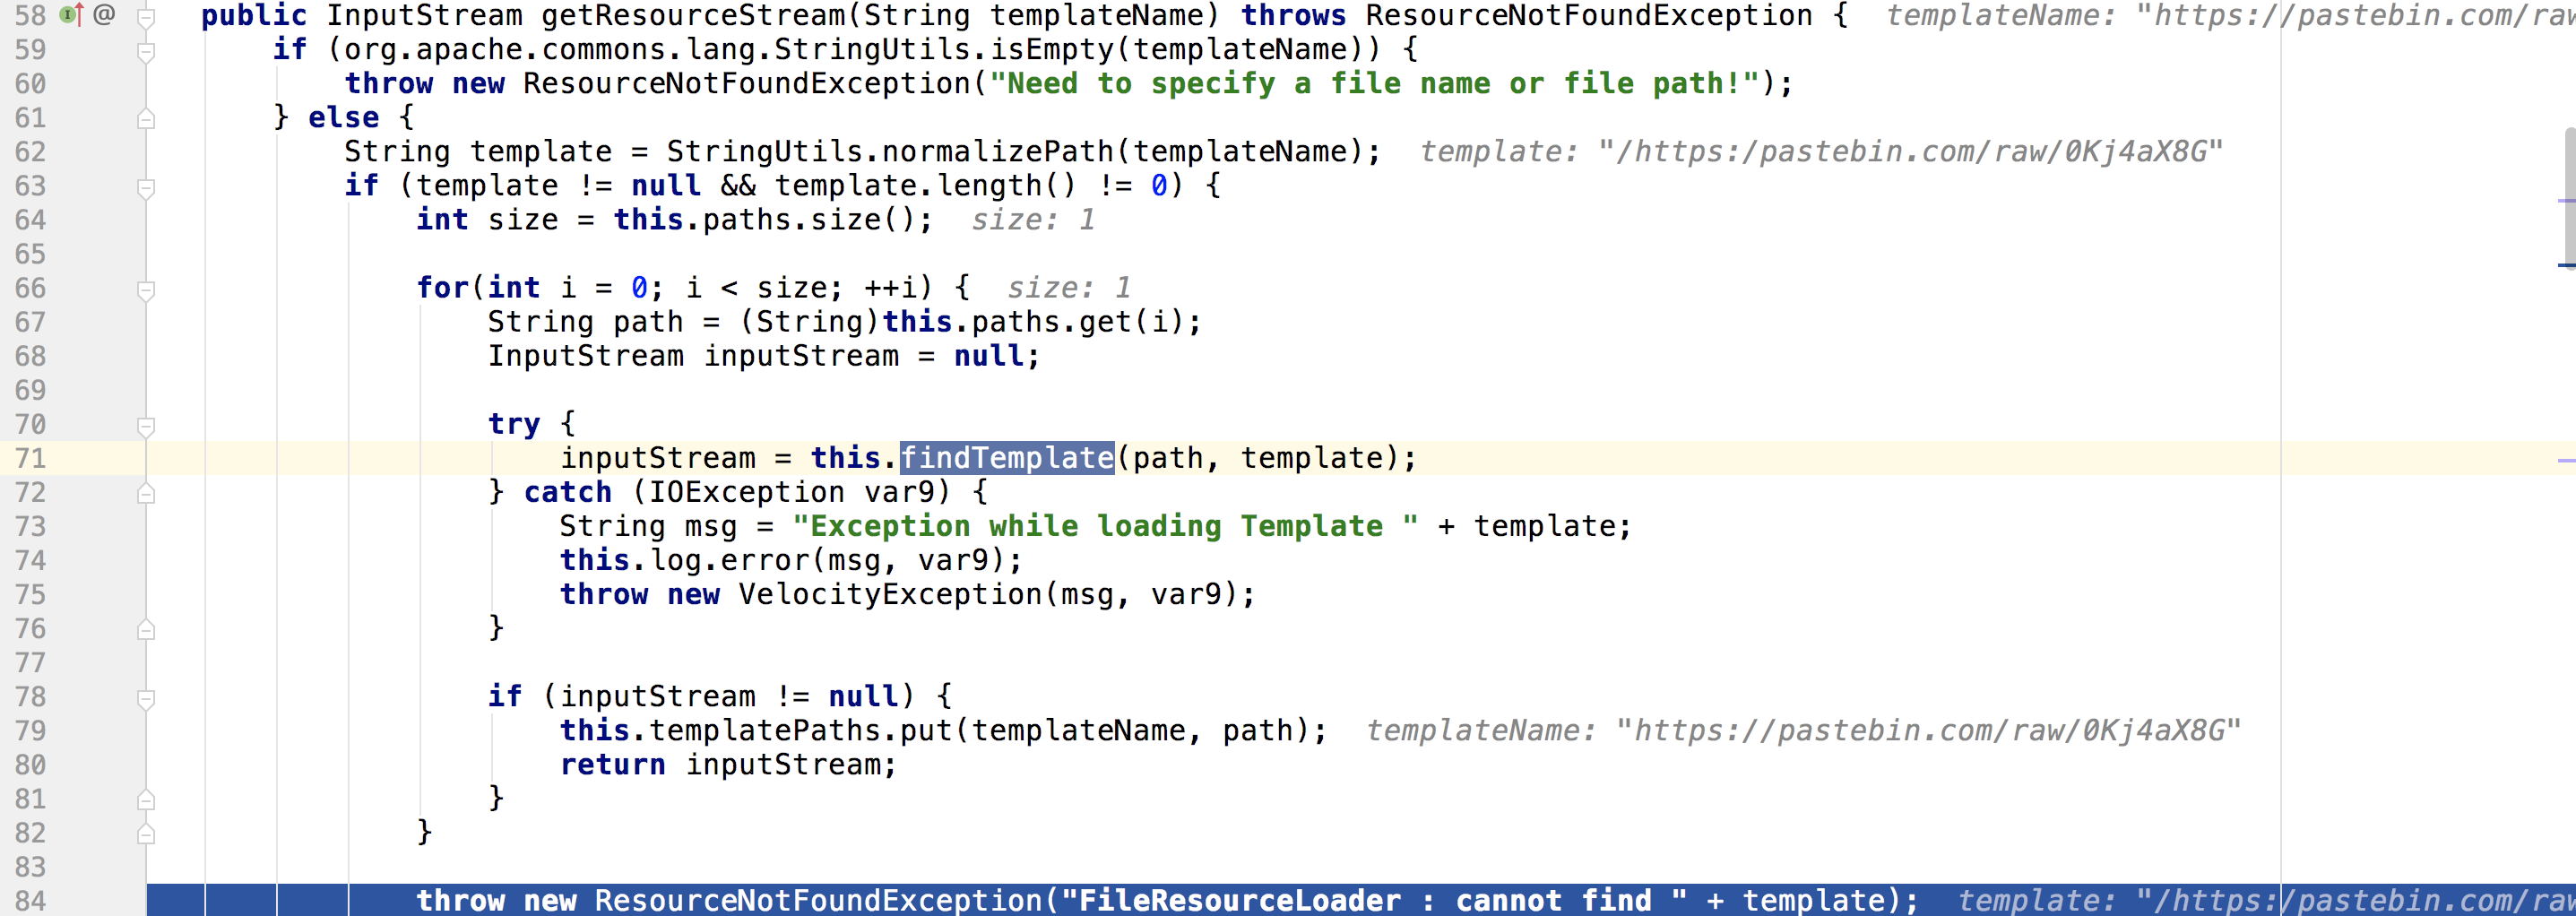Click the template.length() call on line 63

pos(926,186)
